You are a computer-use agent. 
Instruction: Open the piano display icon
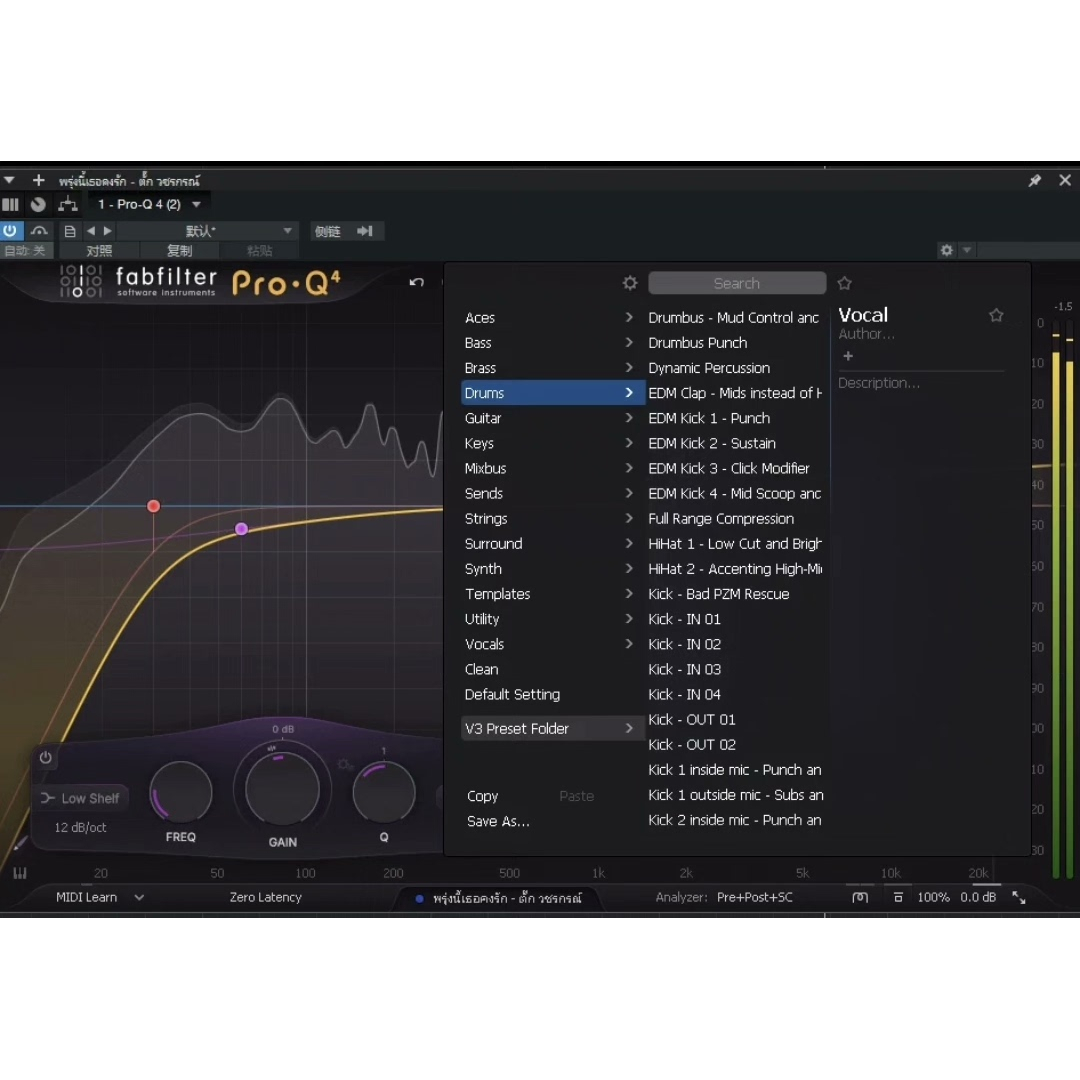(20, 873)
